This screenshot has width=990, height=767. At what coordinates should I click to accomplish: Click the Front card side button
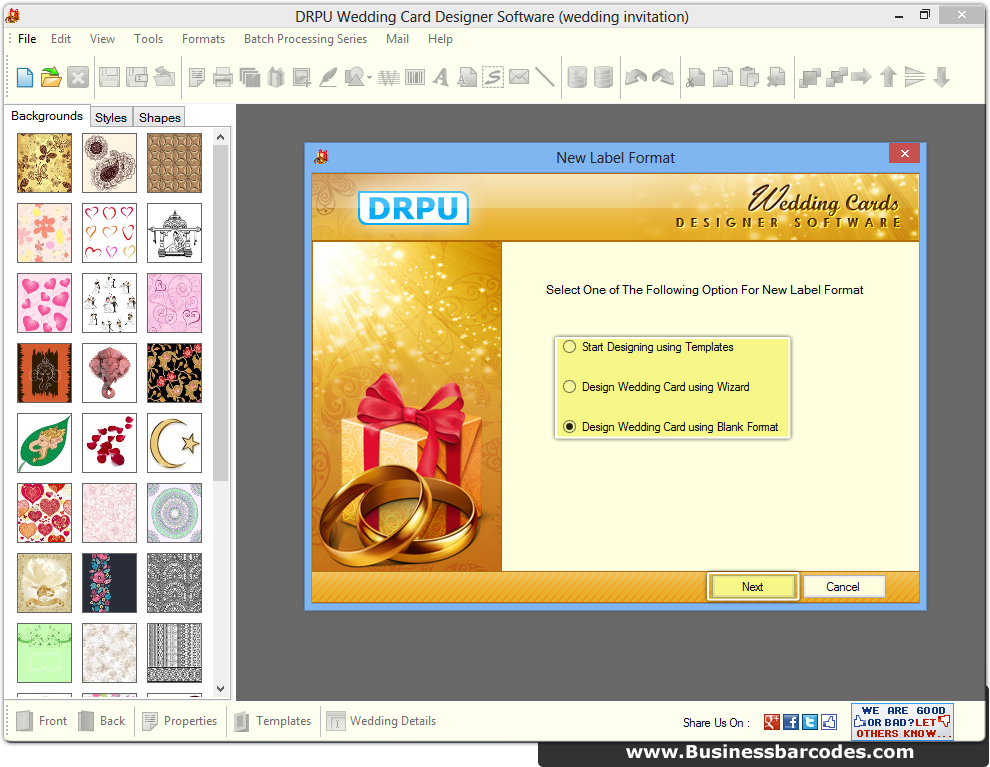42,721
